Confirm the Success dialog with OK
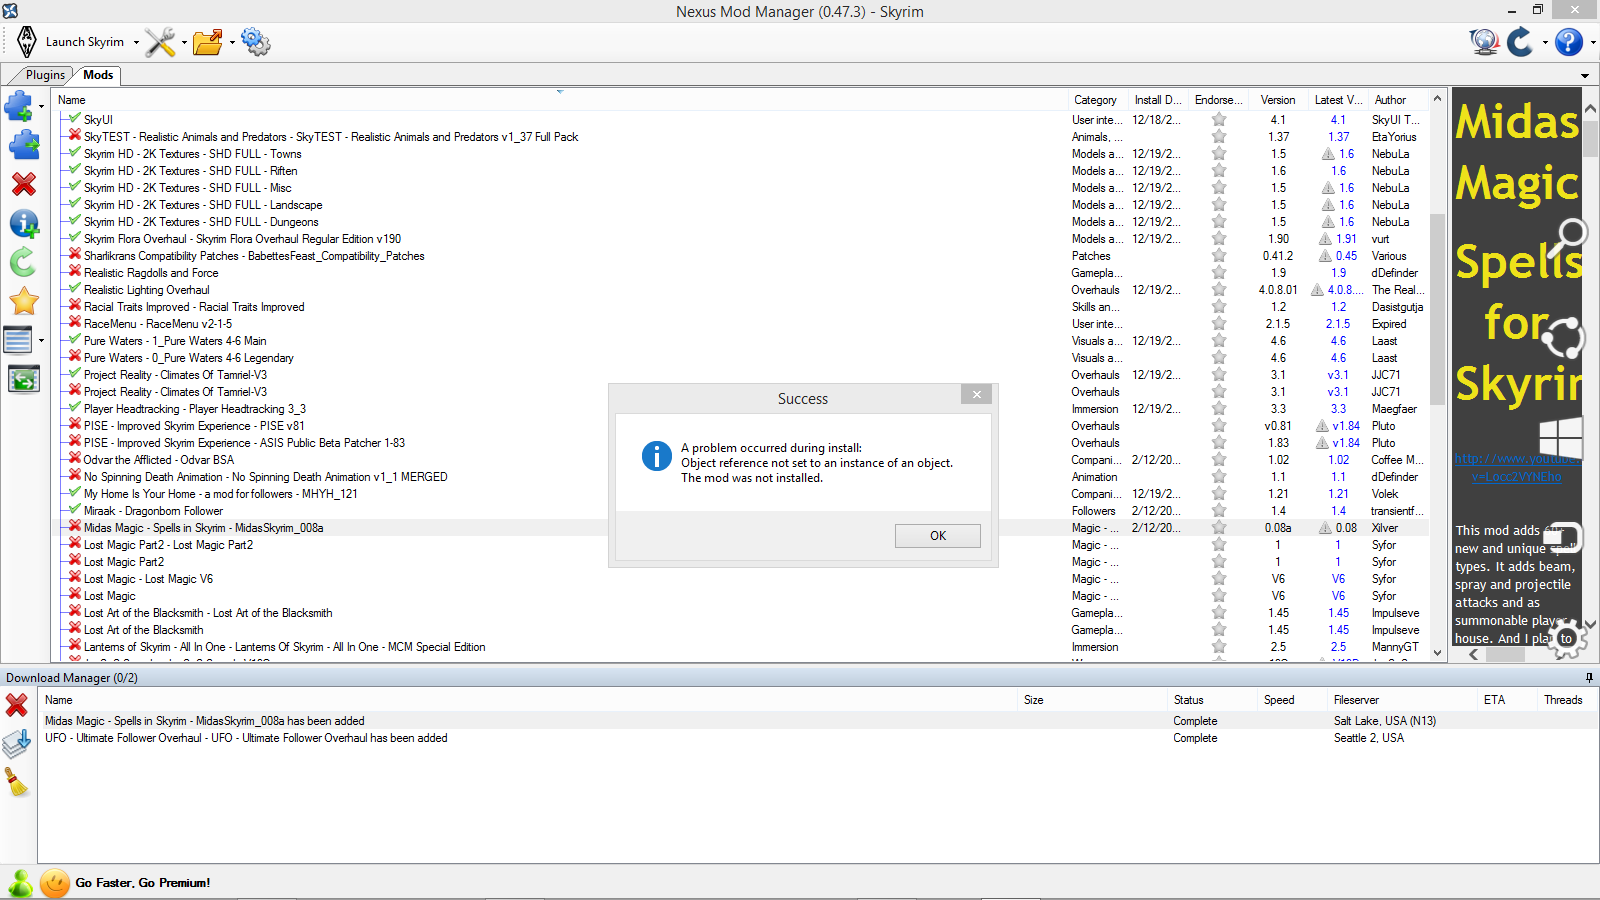The width and height of the screenshot is (1600, 900). coord(938,536)
